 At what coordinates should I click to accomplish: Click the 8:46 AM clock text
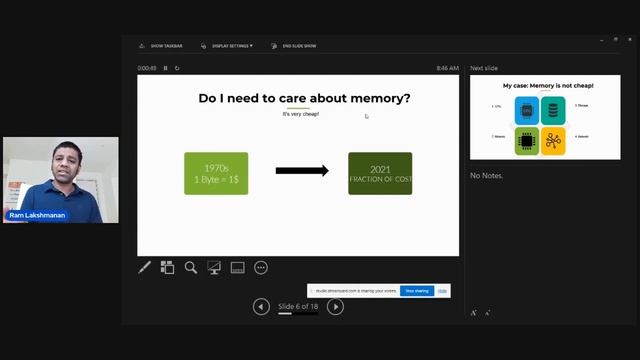coord(448,68)
